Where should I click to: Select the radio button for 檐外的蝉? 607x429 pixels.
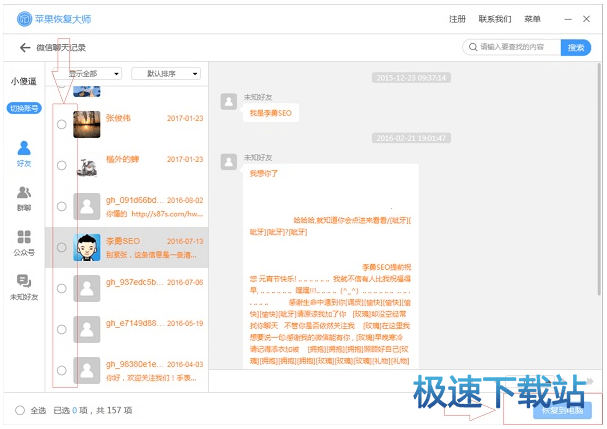coord(62,165)
